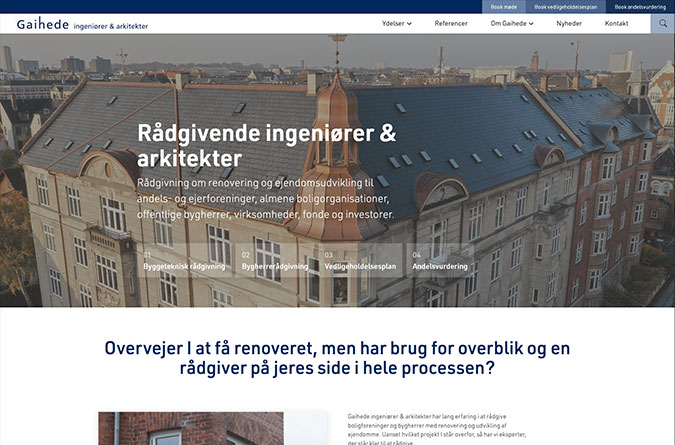
Task: Click the Rådgivende ingeniører & arkitekter heading
Action: (266, 145)
